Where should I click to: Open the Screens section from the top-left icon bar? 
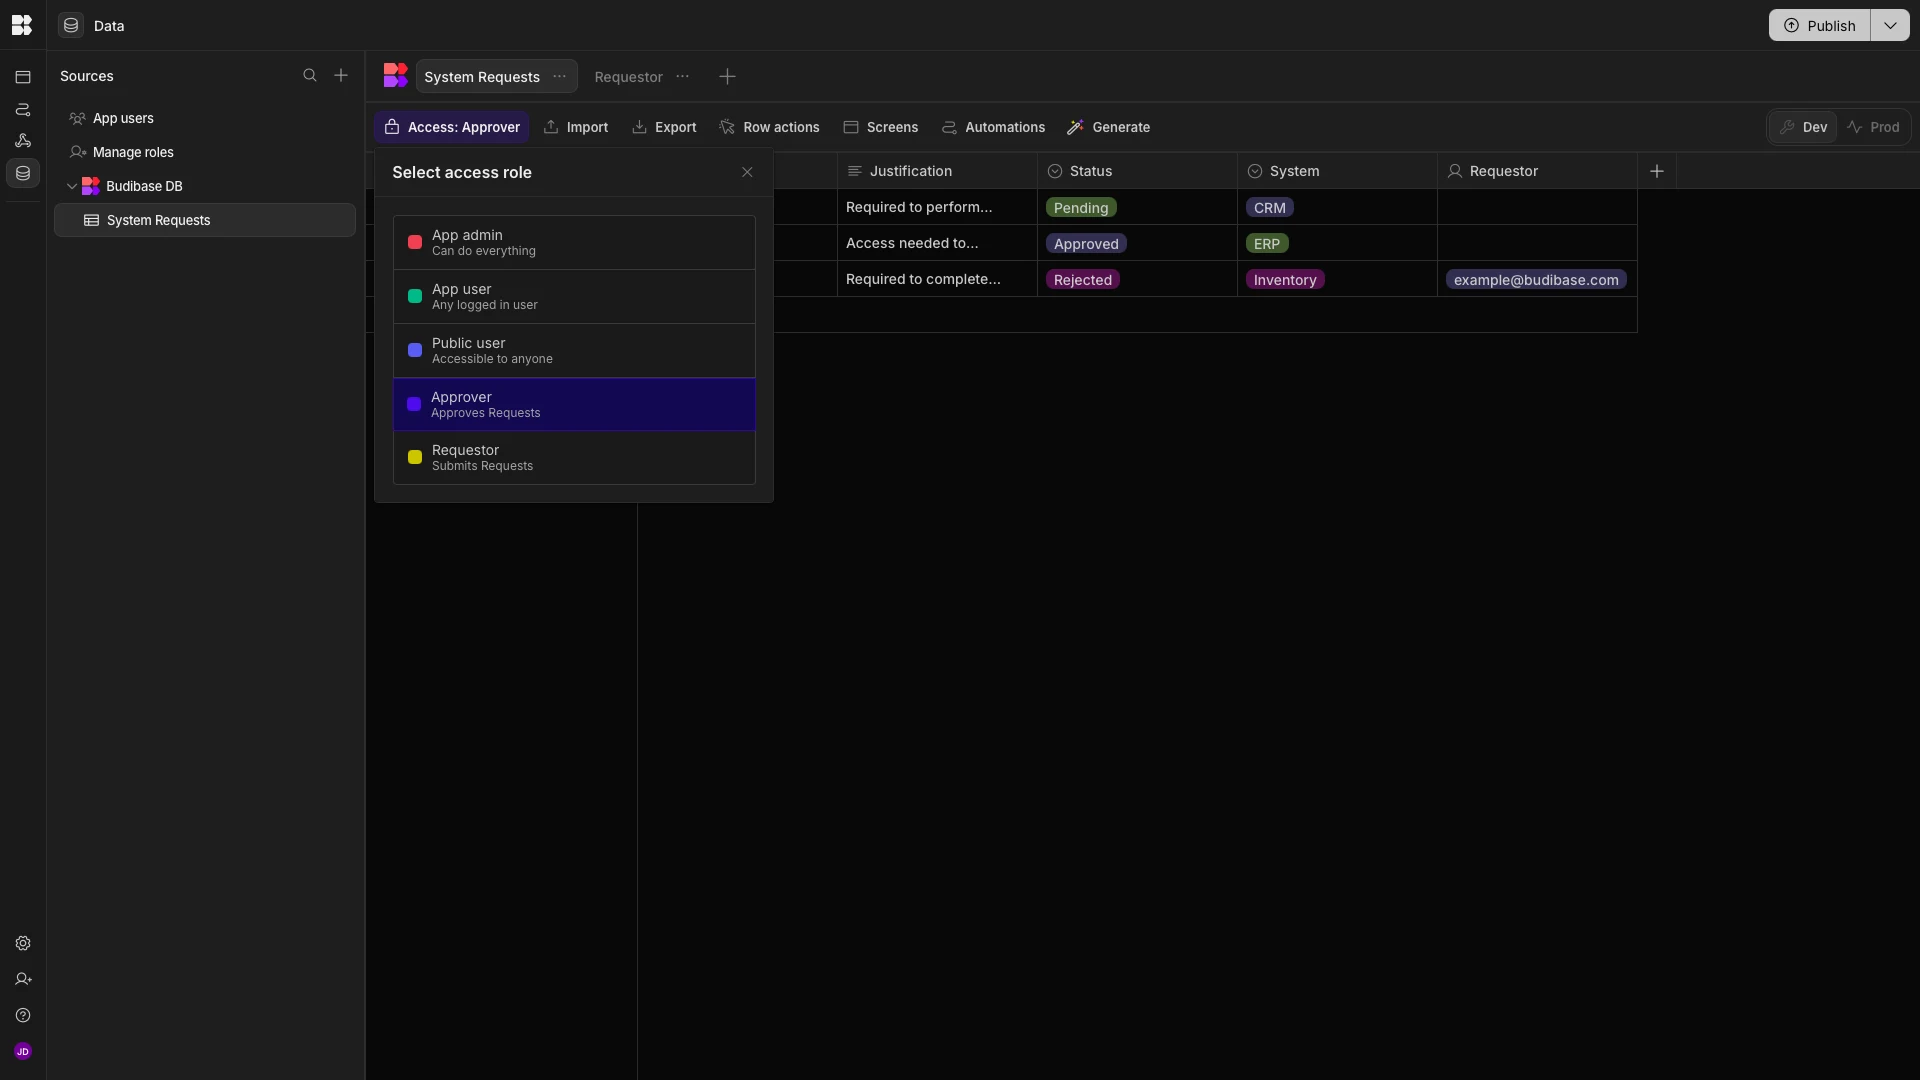coord(22,76)
